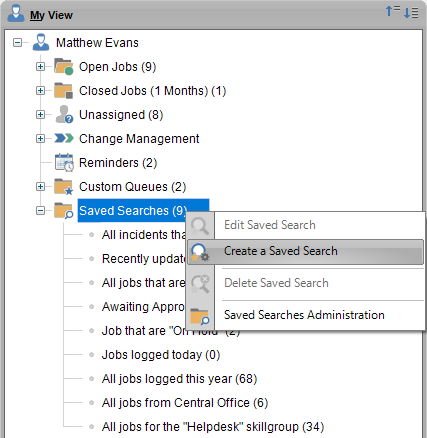
Task: Collapse the Saved Searches node
Action: (40, 211)
